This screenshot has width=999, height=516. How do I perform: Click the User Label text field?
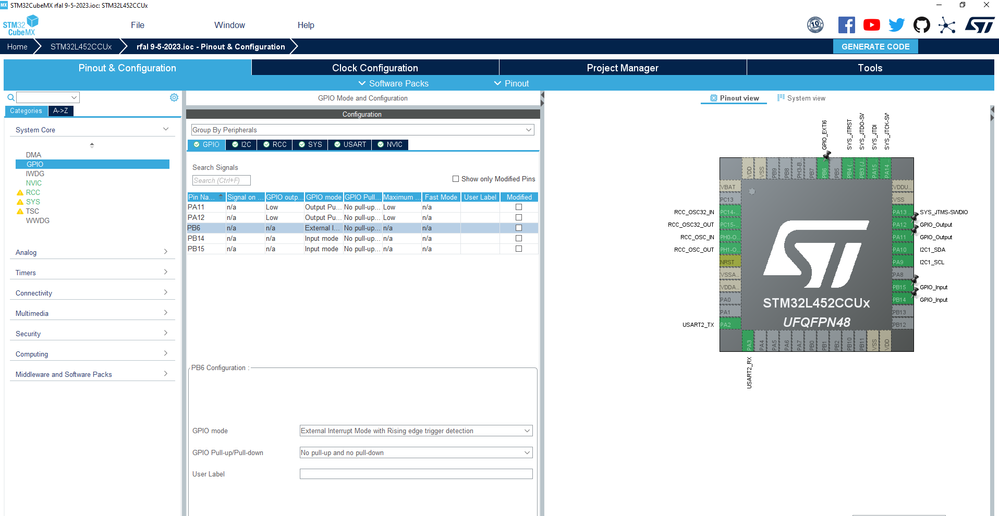point(416,474)
